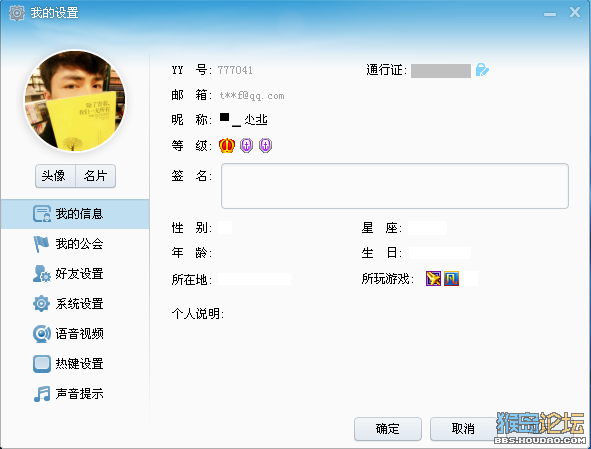The width and height of the screenshot is (591, 449).
Task: Click inside the 签名 signature text box
Action: [395, 186]
